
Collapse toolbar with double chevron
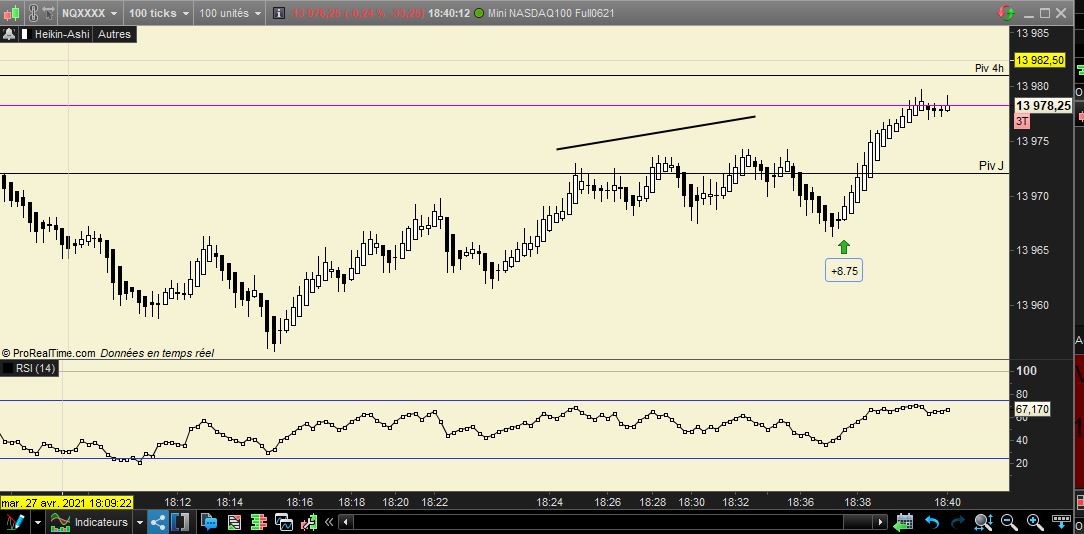click(x=329, y=522)
